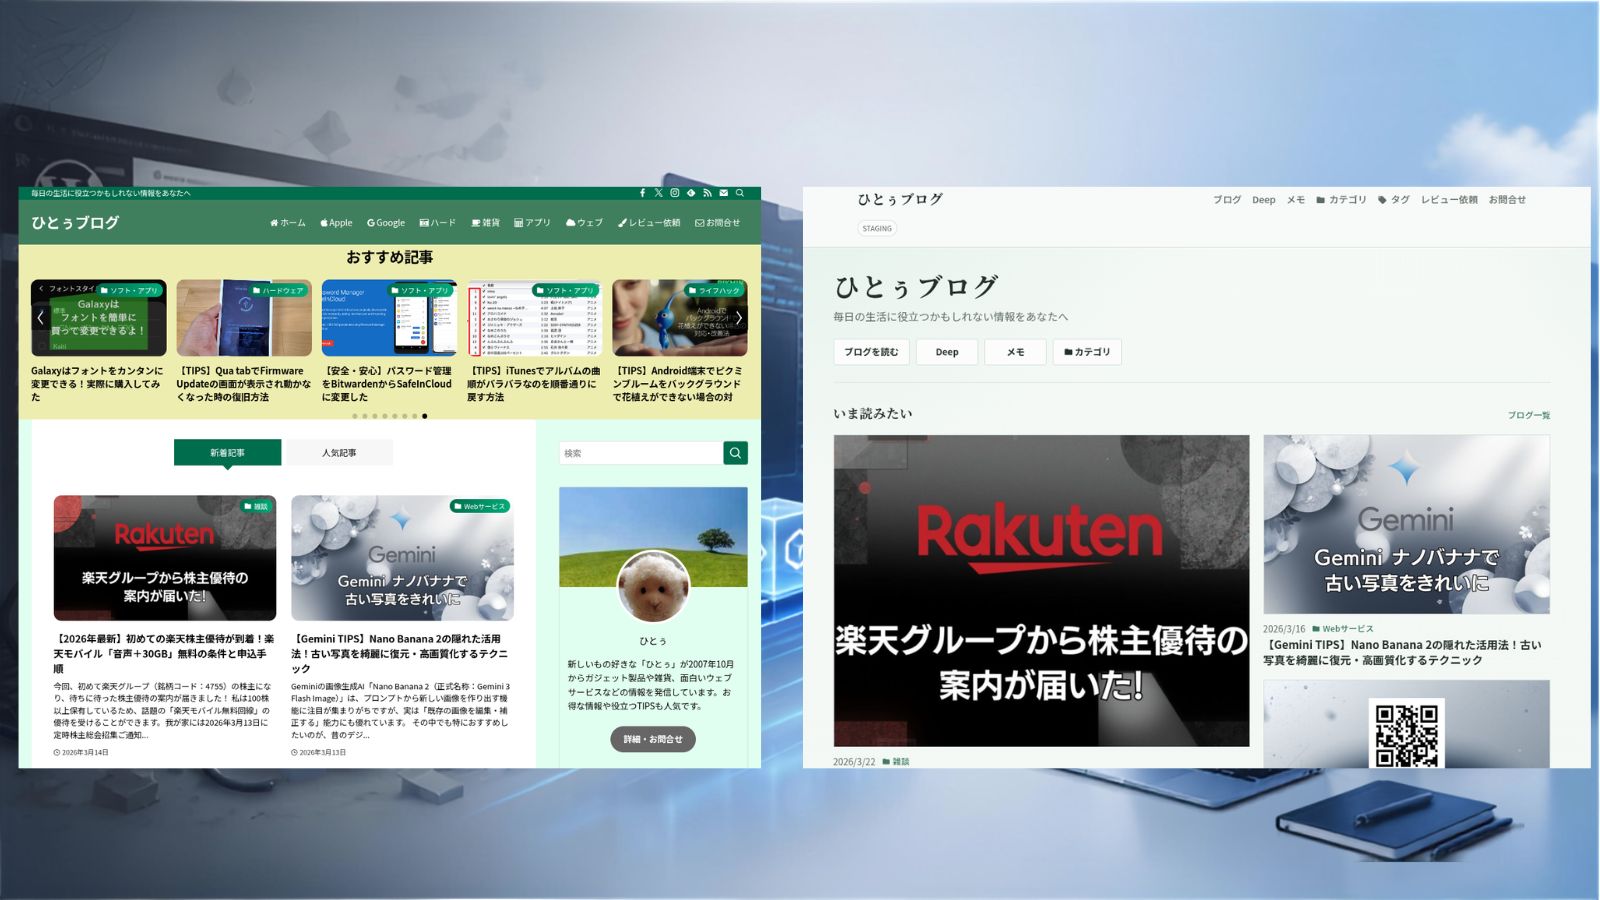Screen dimensions: 1600x900
Task: Open large Rakuten featured image on right site
Action: (x=1041, y=590)
